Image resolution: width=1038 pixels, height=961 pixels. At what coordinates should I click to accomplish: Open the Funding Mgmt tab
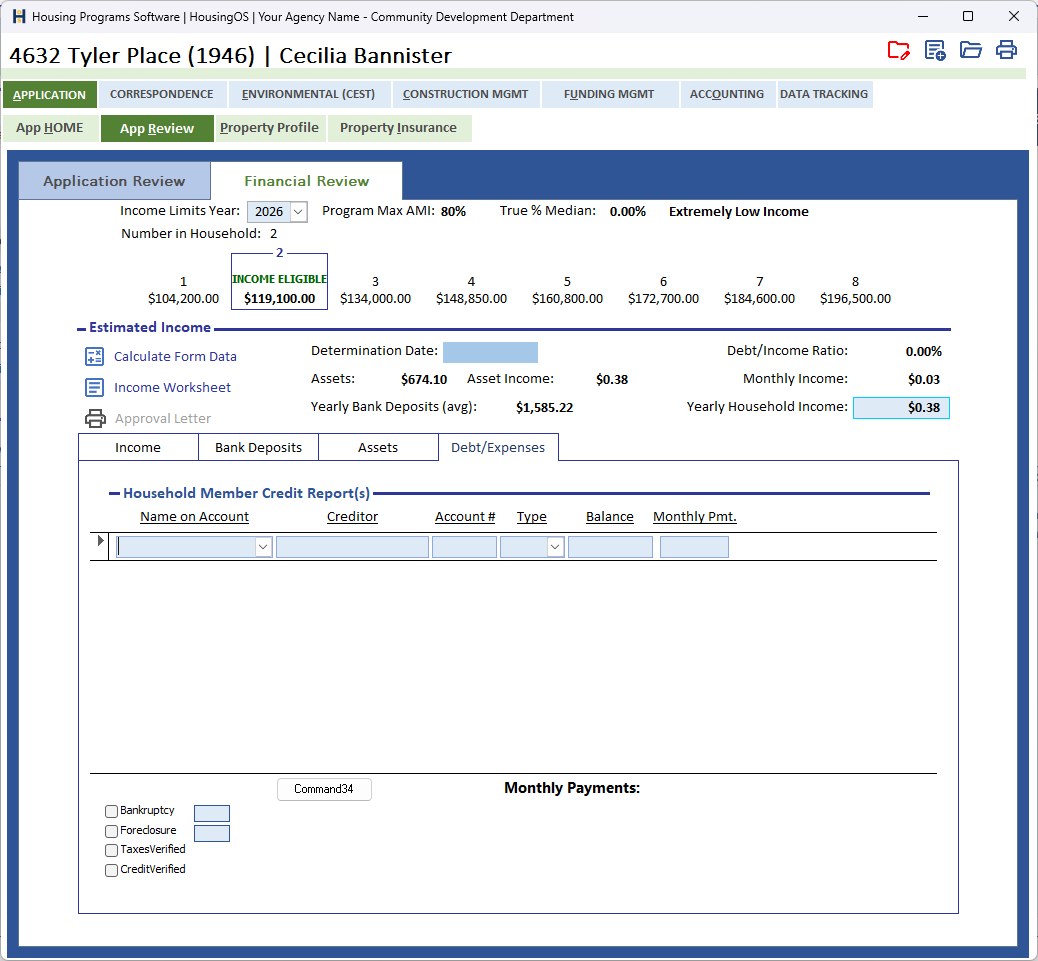coord(609,94)
